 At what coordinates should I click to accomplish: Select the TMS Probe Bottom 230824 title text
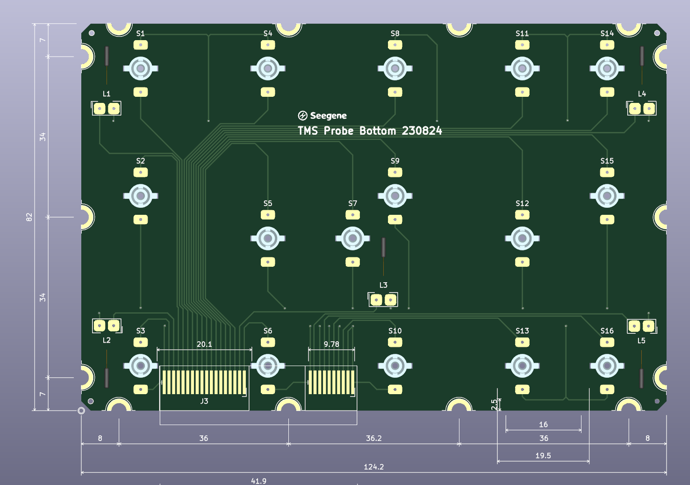tap(370, 131)
